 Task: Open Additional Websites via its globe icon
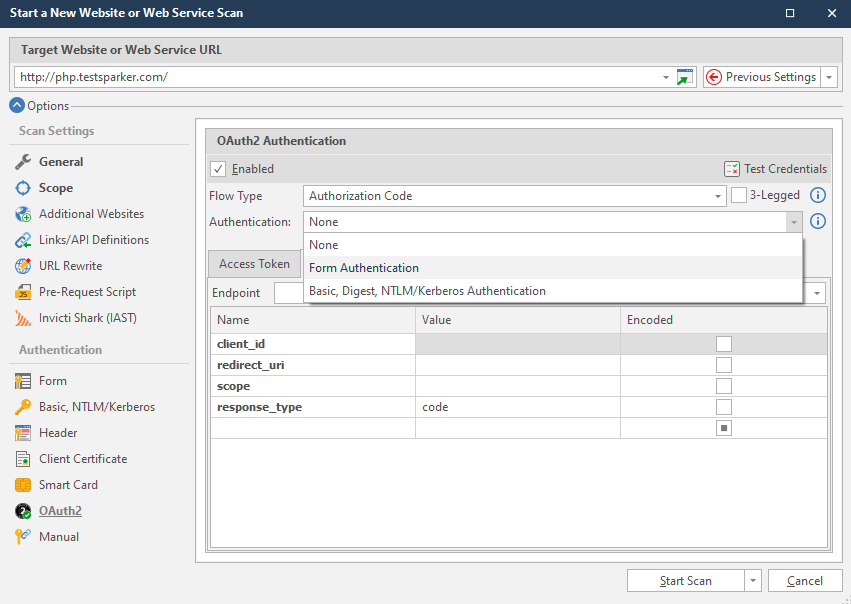pos(23,214)
